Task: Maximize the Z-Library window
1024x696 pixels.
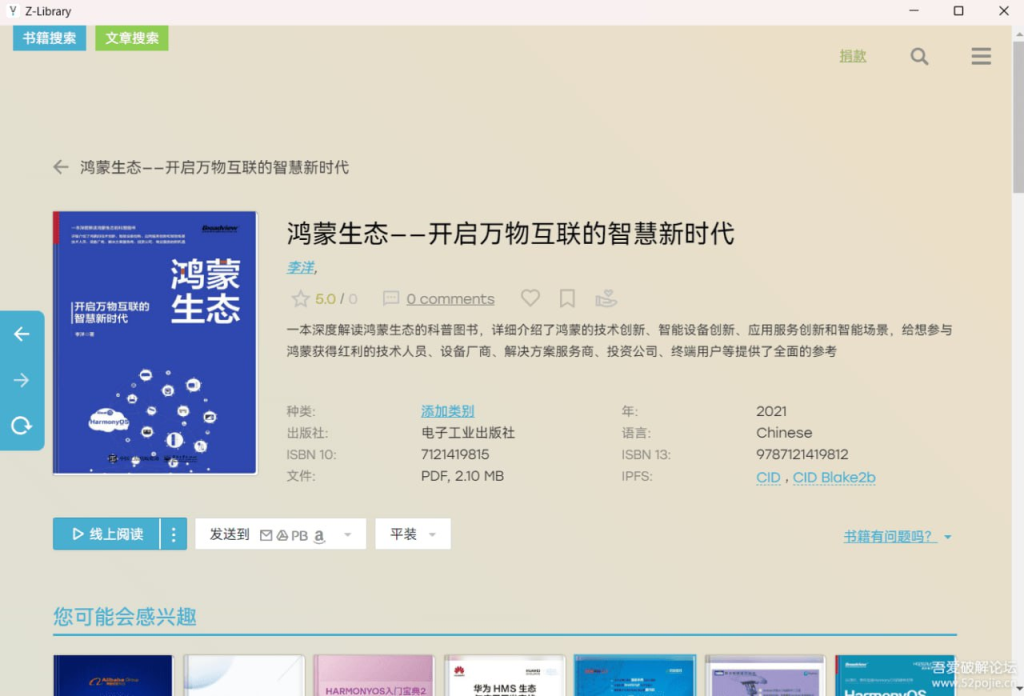Action: click(x=958, y=11)
